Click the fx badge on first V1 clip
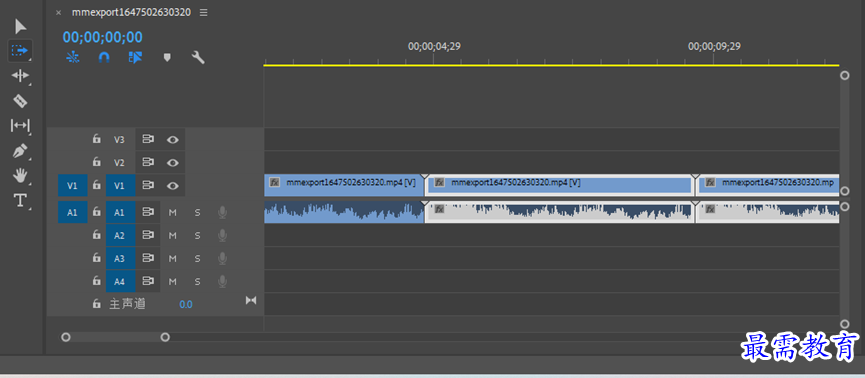Screen dimensions: 865x378 coord(274,182)
